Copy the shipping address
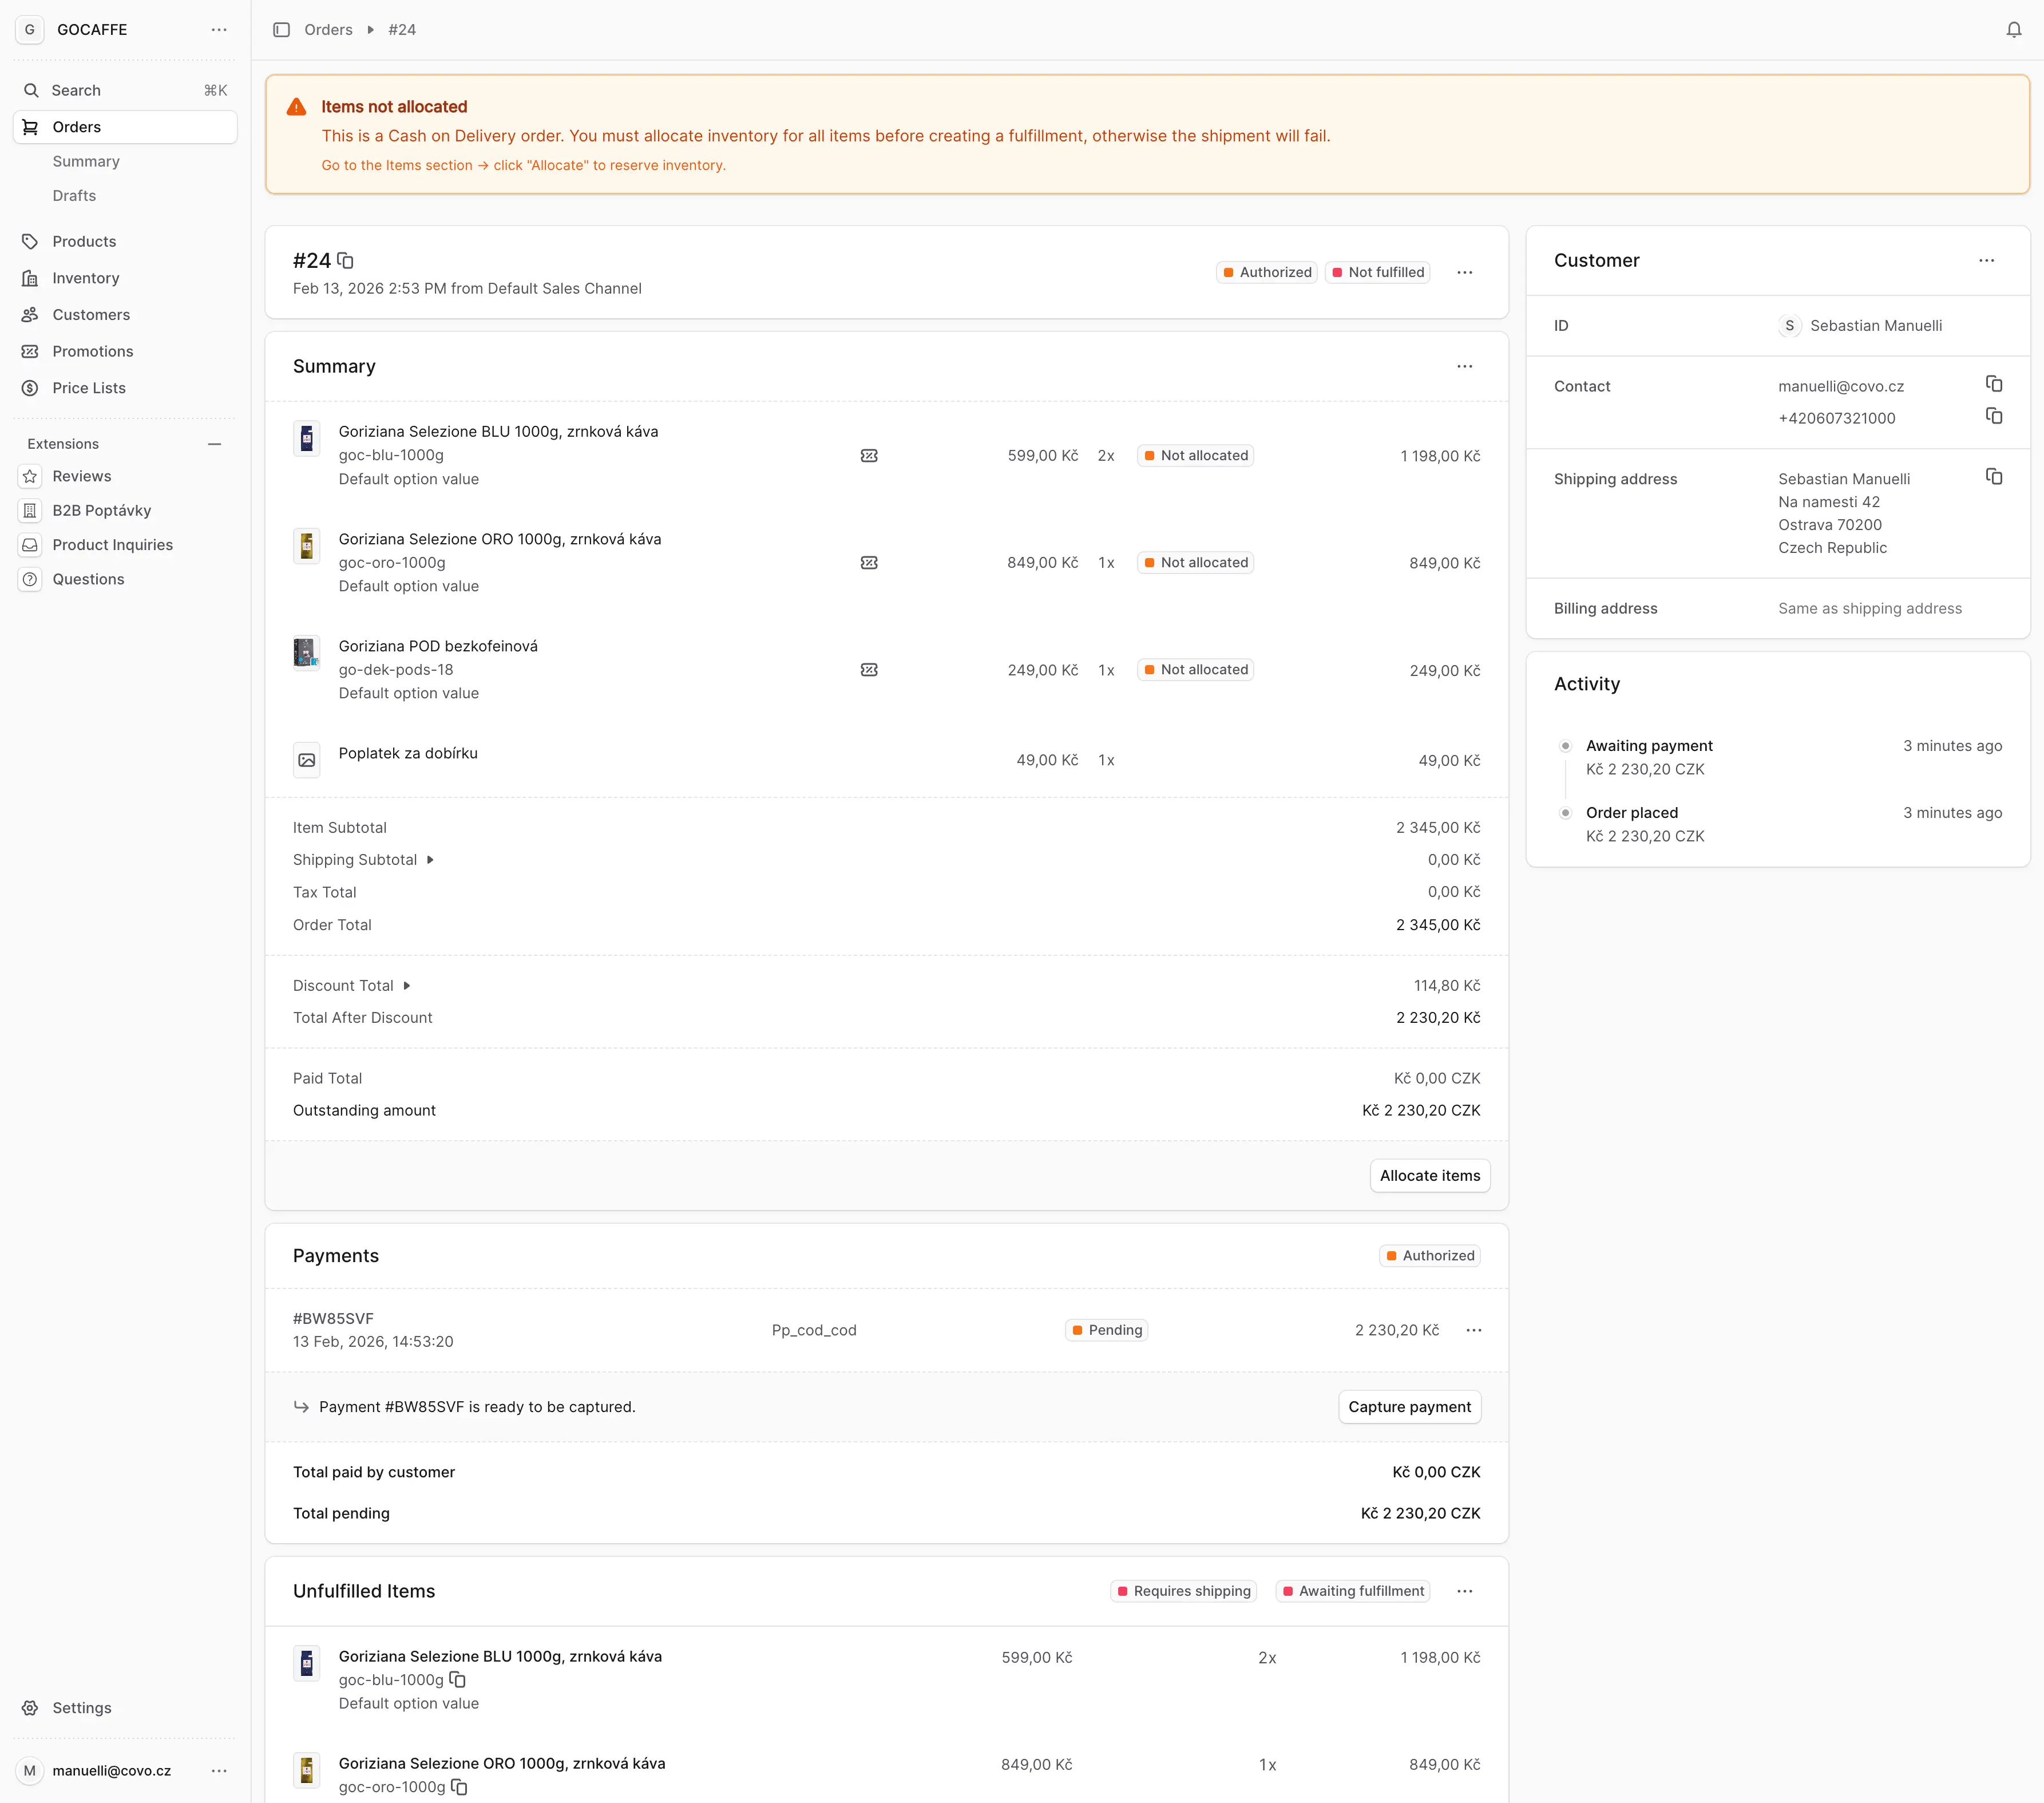This screenshot has width=2044, height=1803. pyautogui.click(x=1995, y=477)
